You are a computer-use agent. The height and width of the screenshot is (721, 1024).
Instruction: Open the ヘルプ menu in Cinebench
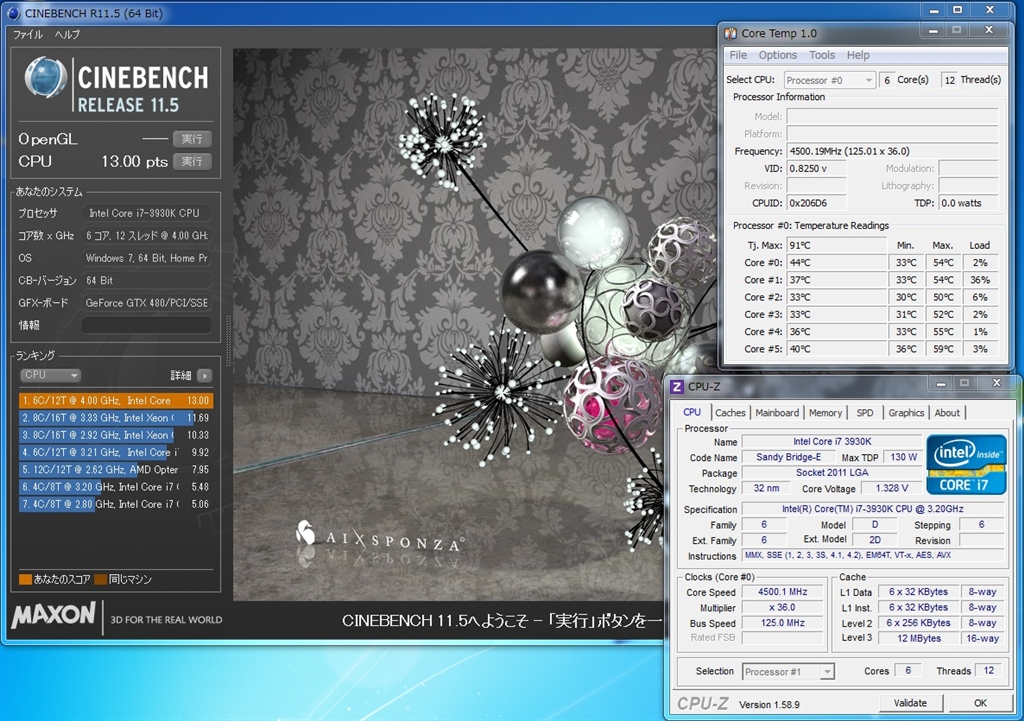click(67, 35)
